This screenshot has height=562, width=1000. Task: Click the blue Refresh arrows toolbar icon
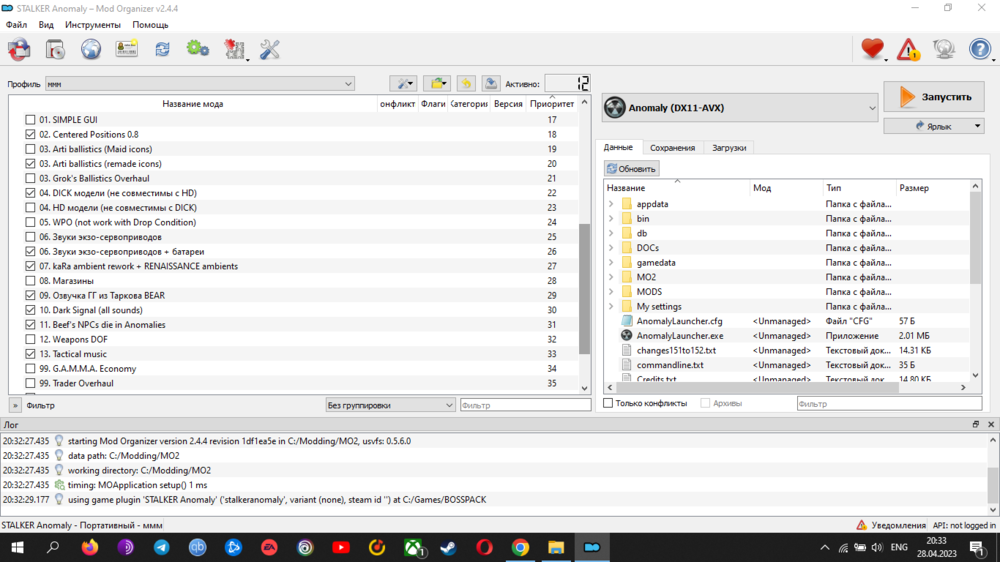[162, 49]
